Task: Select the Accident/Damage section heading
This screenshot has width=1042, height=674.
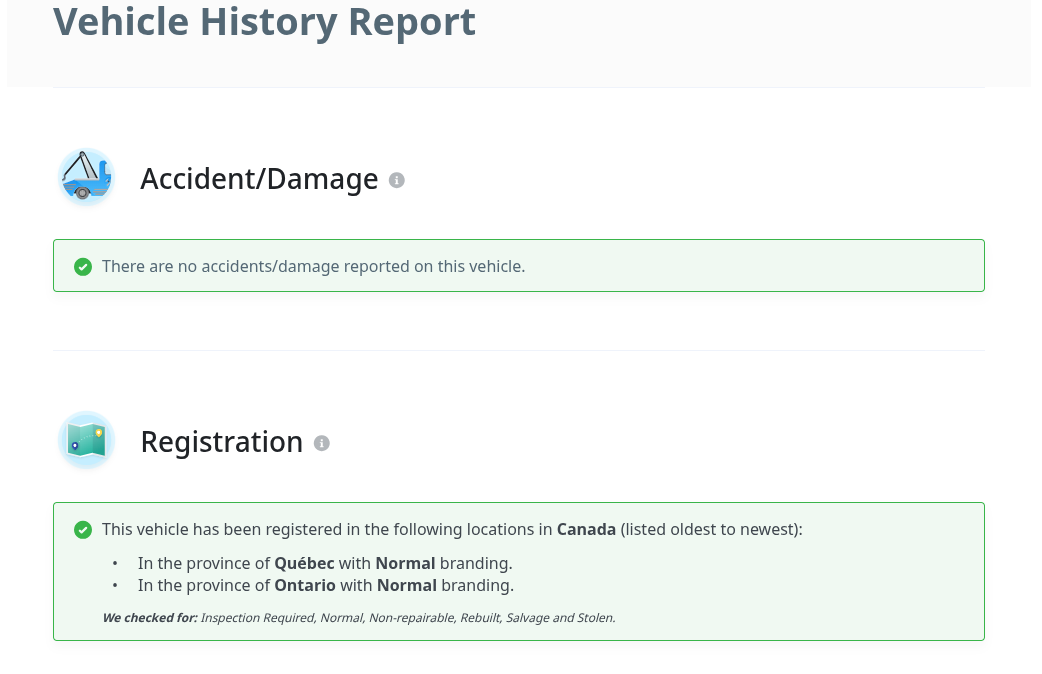Action: click(259, 179)
